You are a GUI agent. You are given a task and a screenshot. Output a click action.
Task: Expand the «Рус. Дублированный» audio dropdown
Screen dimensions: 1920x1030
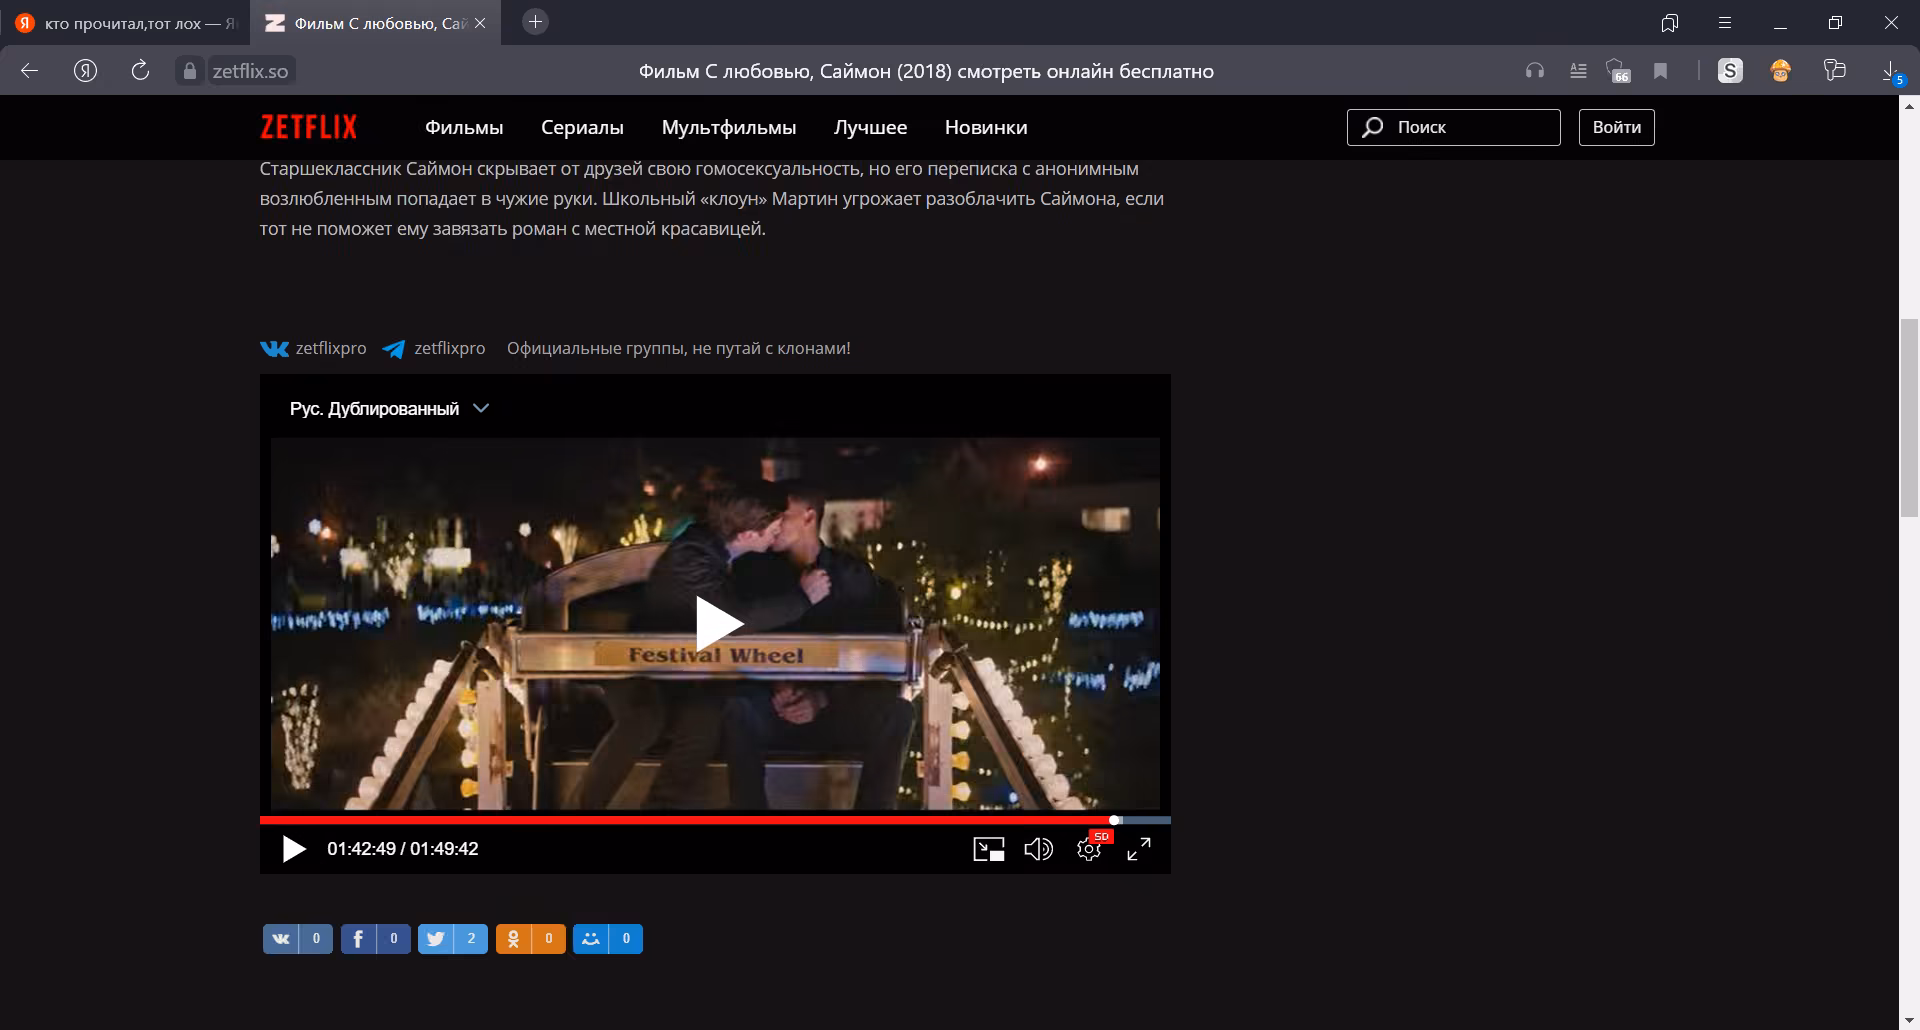coord(389,408)
